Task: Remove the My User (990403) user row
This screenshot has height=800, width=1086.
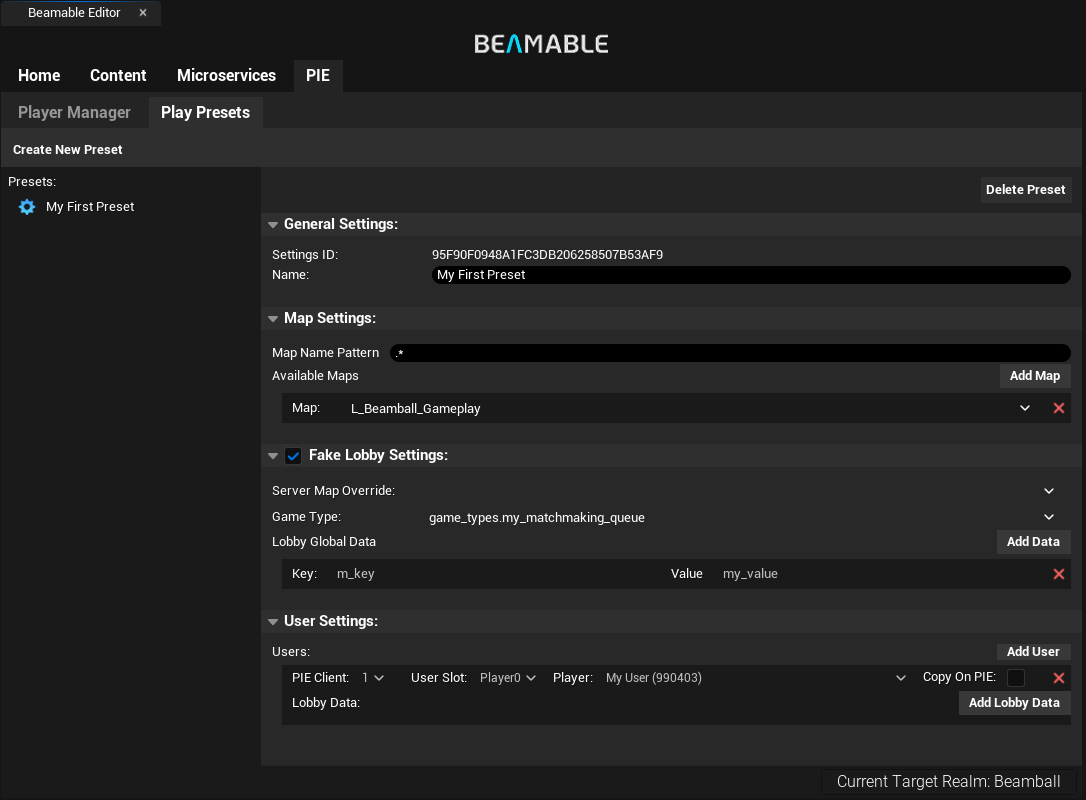Action: click(x=1058, y=678)
